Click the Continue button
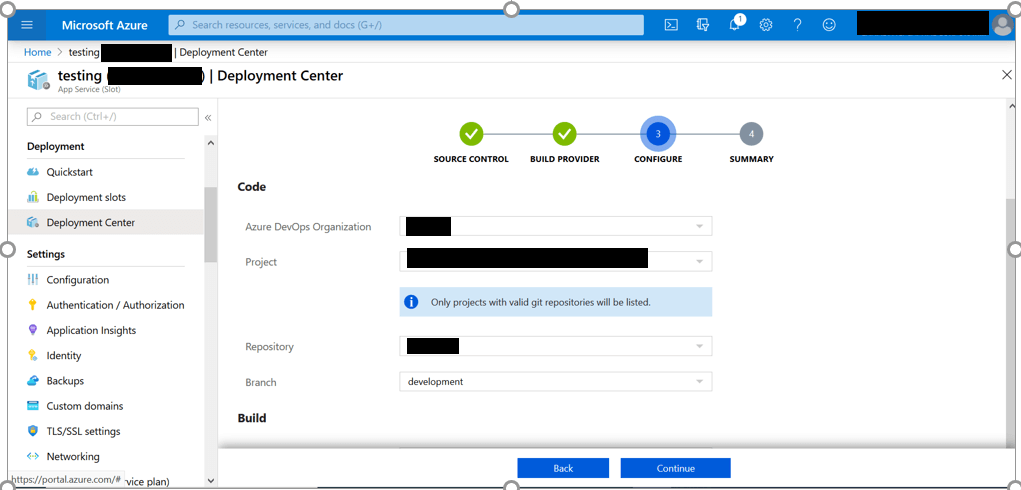This screenshot has height=490, width=1021. tap(675, 468)
